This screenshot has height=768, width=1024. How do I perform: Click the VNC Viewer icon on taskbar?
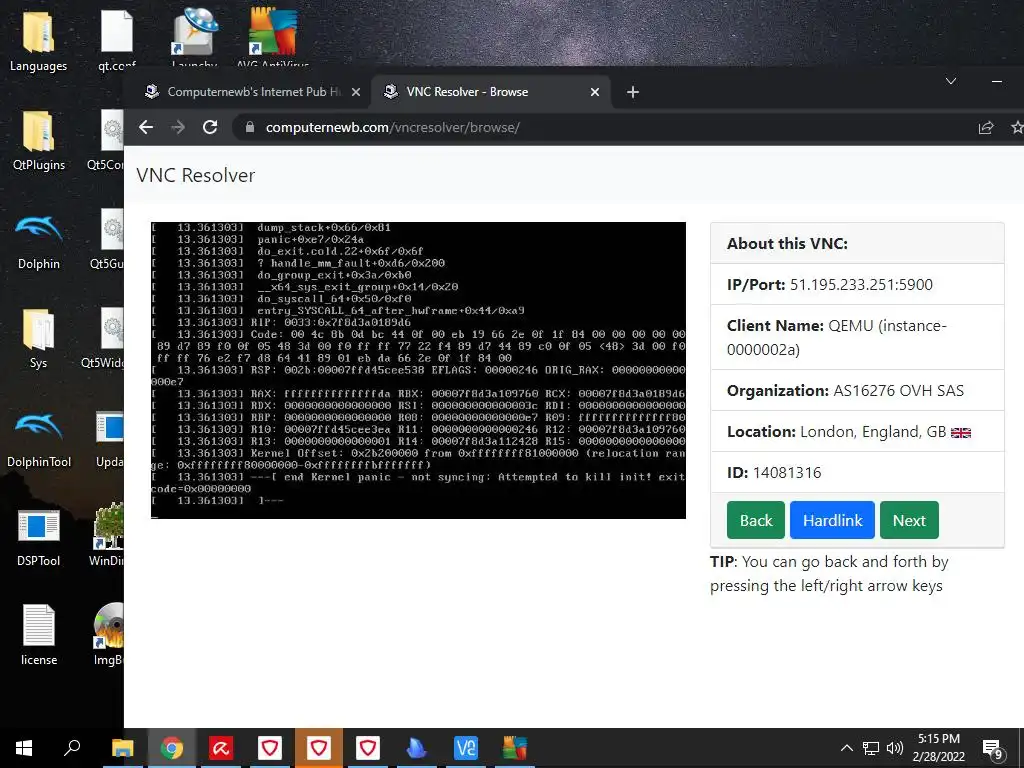(466, 748)
